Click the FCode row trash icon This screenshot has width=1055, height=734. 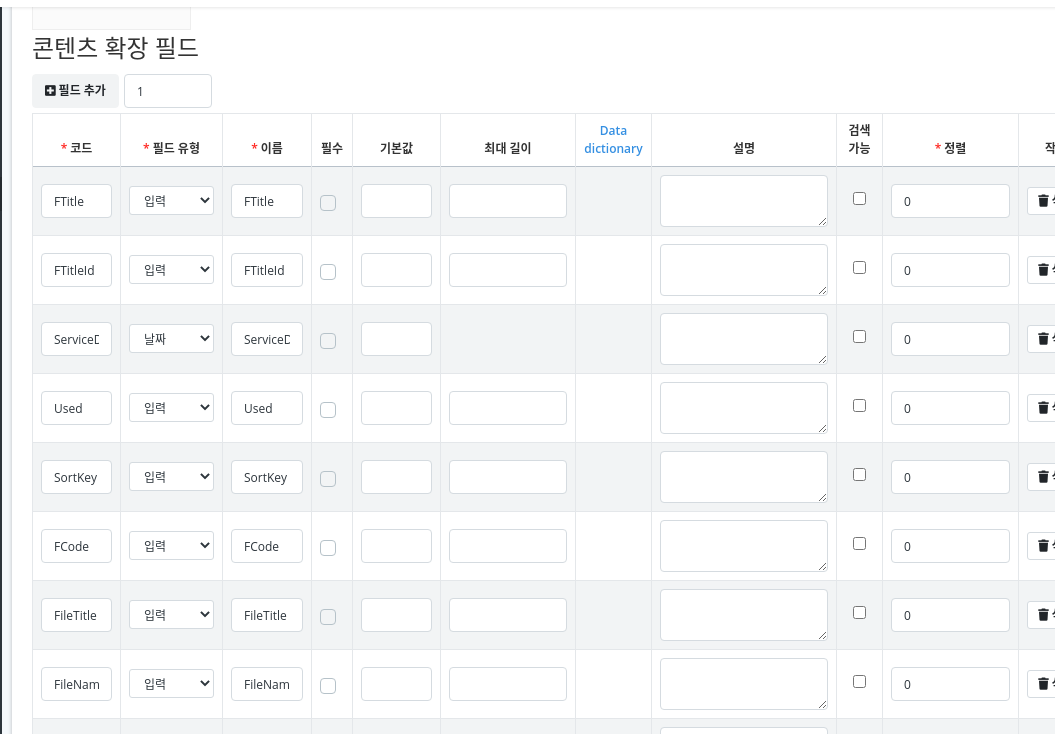tap(1043, 546)
